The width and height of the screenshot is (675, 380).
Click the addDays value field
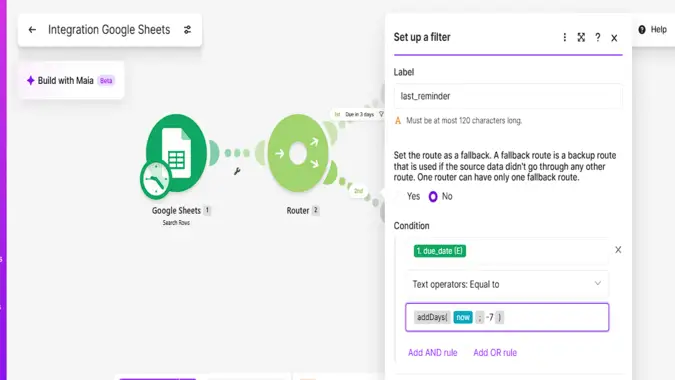pos(507,317)
